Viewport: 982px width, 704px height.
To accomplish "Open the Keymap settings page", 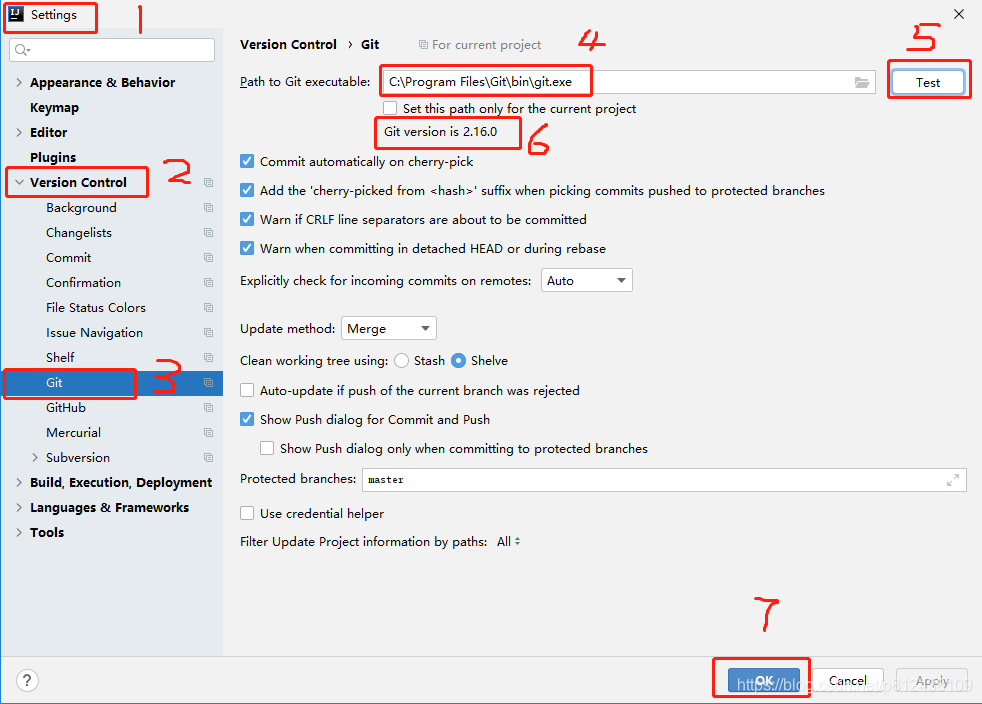I will [x=54, y=108].
